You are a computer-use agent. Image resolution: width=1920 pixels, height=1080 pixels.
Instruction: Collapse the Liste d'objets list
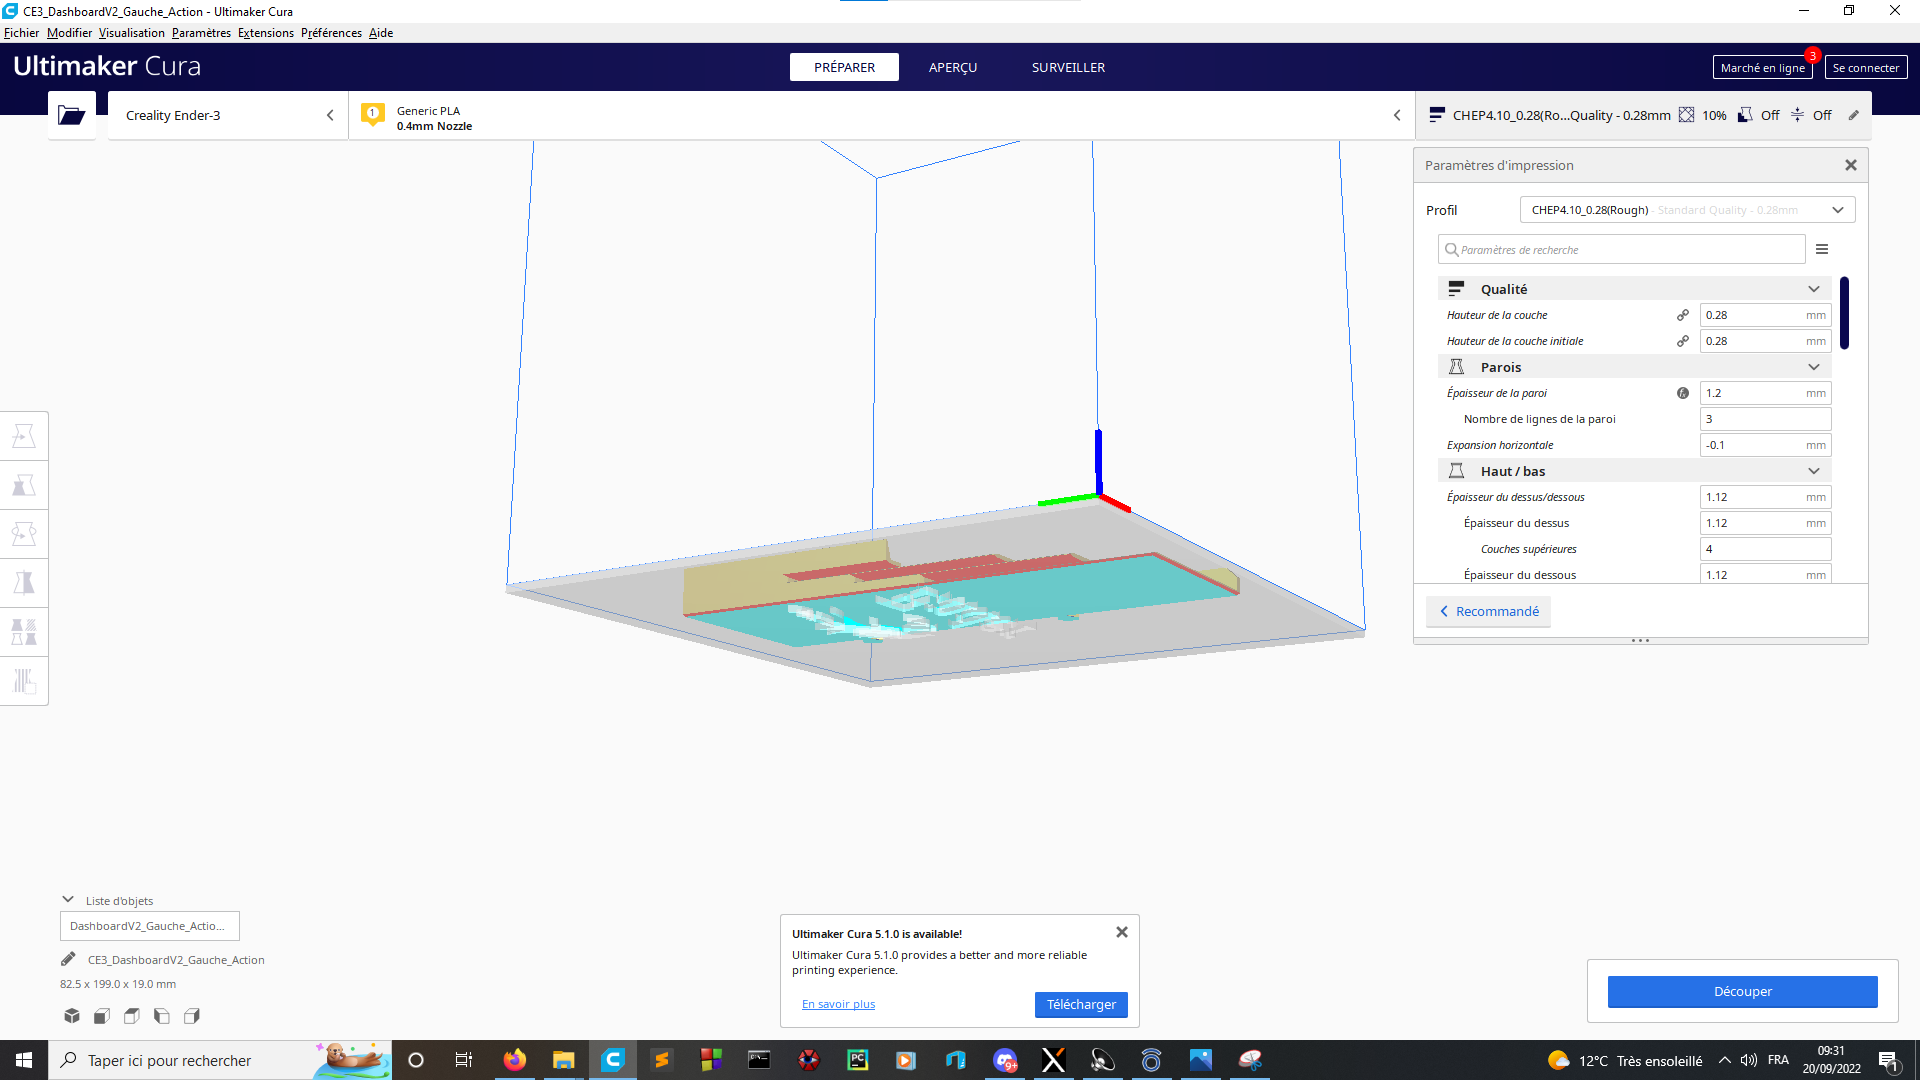click(x=68, y=900)
